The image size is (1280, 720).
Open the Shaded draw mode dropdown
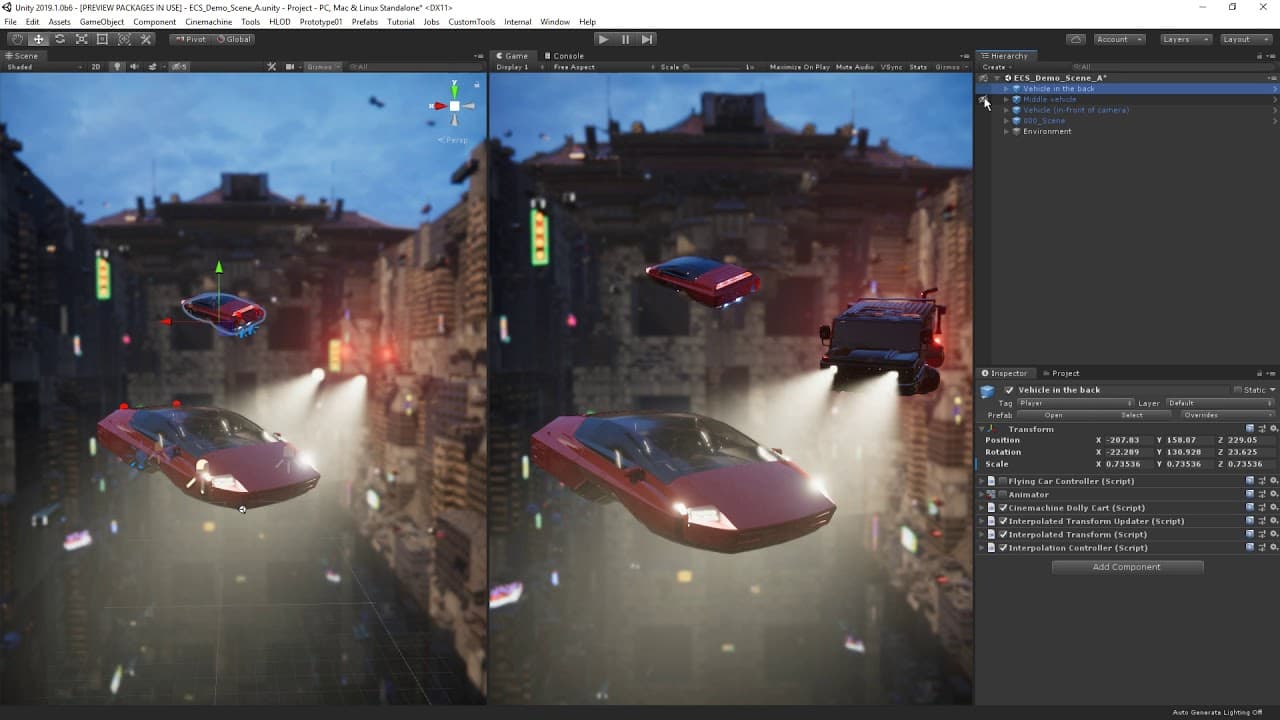[43, 67]
